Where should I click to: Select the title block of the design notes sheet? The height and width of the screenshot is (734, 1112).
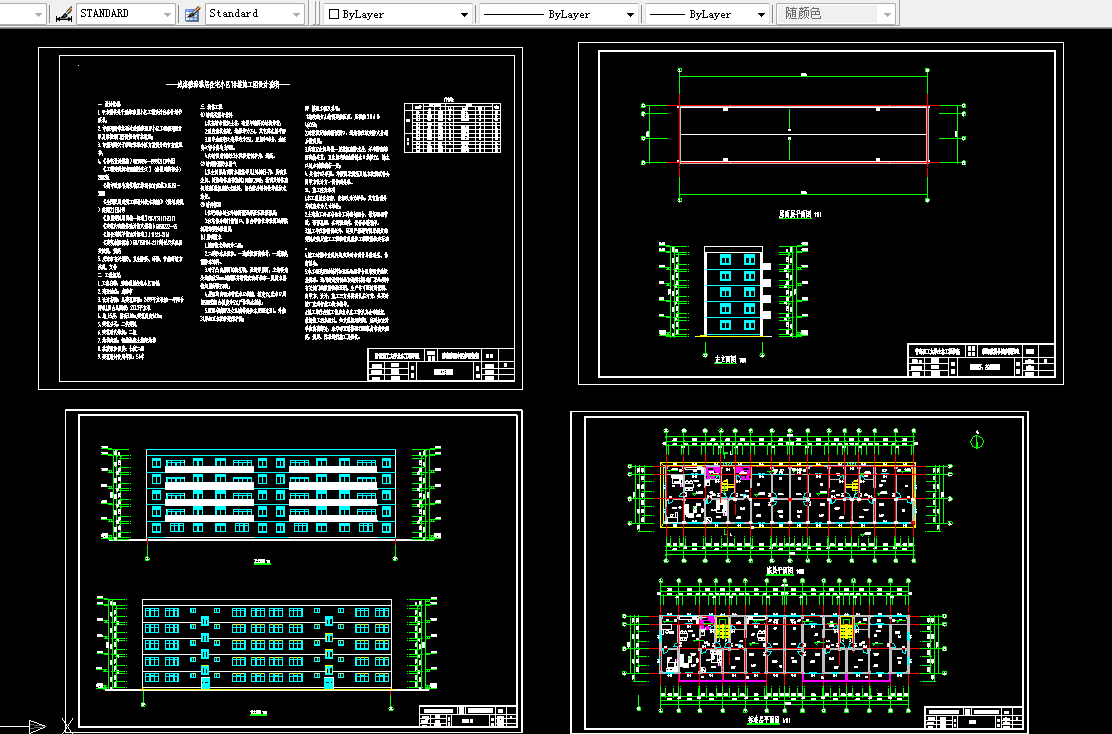coord(441,365)
